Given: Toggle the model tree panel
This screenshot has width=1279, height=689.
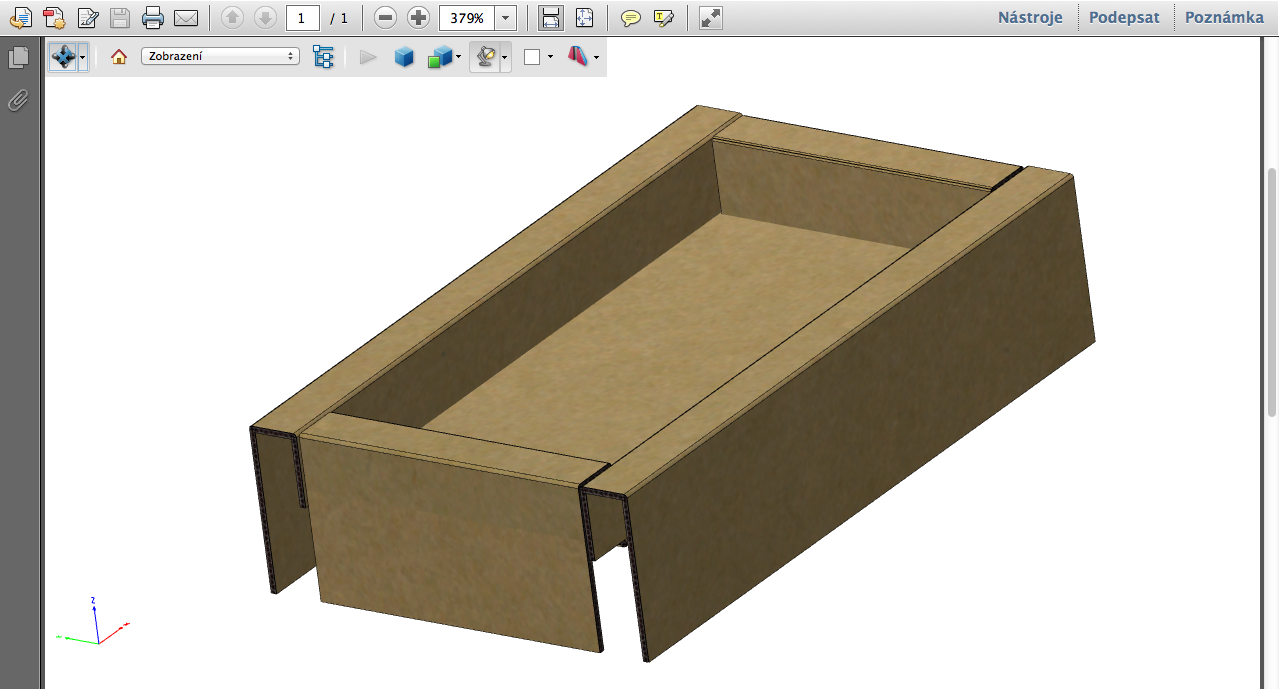Looking at the screenshot, I should coord(323,57).
